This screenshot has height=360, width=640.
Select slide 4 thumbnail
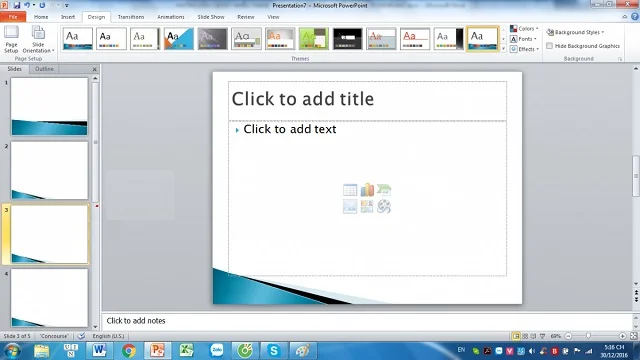(x=49, y=298)
